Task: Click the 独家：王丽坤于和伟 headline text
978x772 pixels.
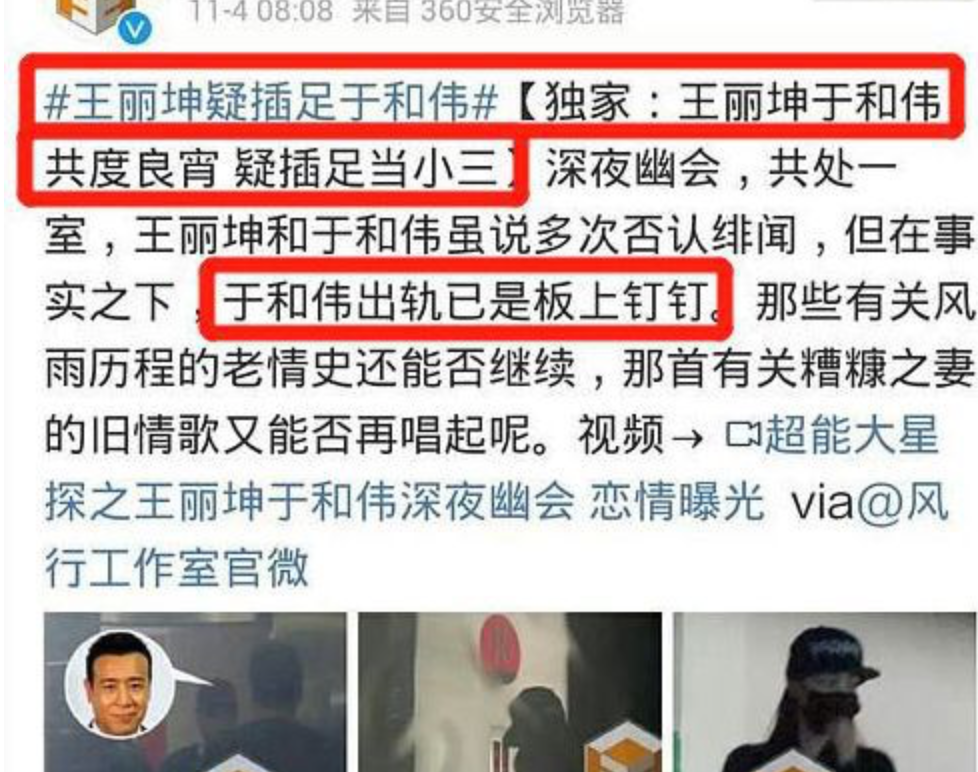Action: click(743, 102)
